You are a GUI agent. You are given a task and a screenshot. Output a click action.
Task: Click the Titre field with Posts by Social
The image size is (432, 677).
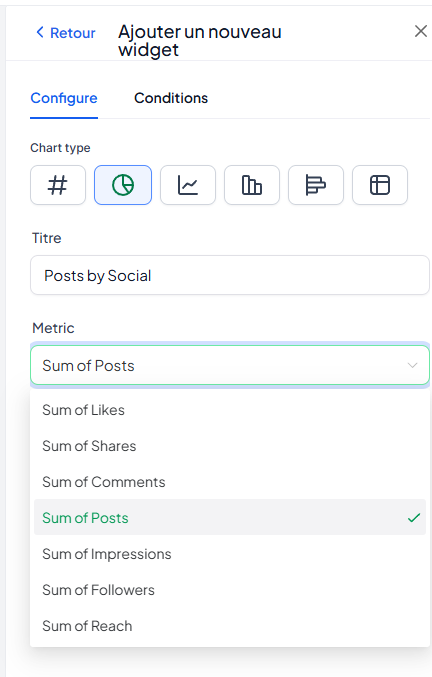click(x=230, y=275)
